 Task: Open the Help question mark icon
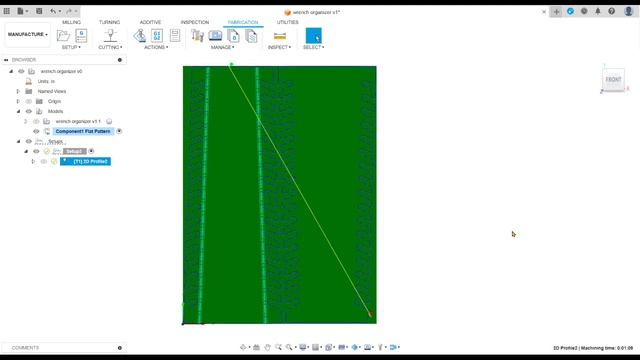click(x=611, y=11)
